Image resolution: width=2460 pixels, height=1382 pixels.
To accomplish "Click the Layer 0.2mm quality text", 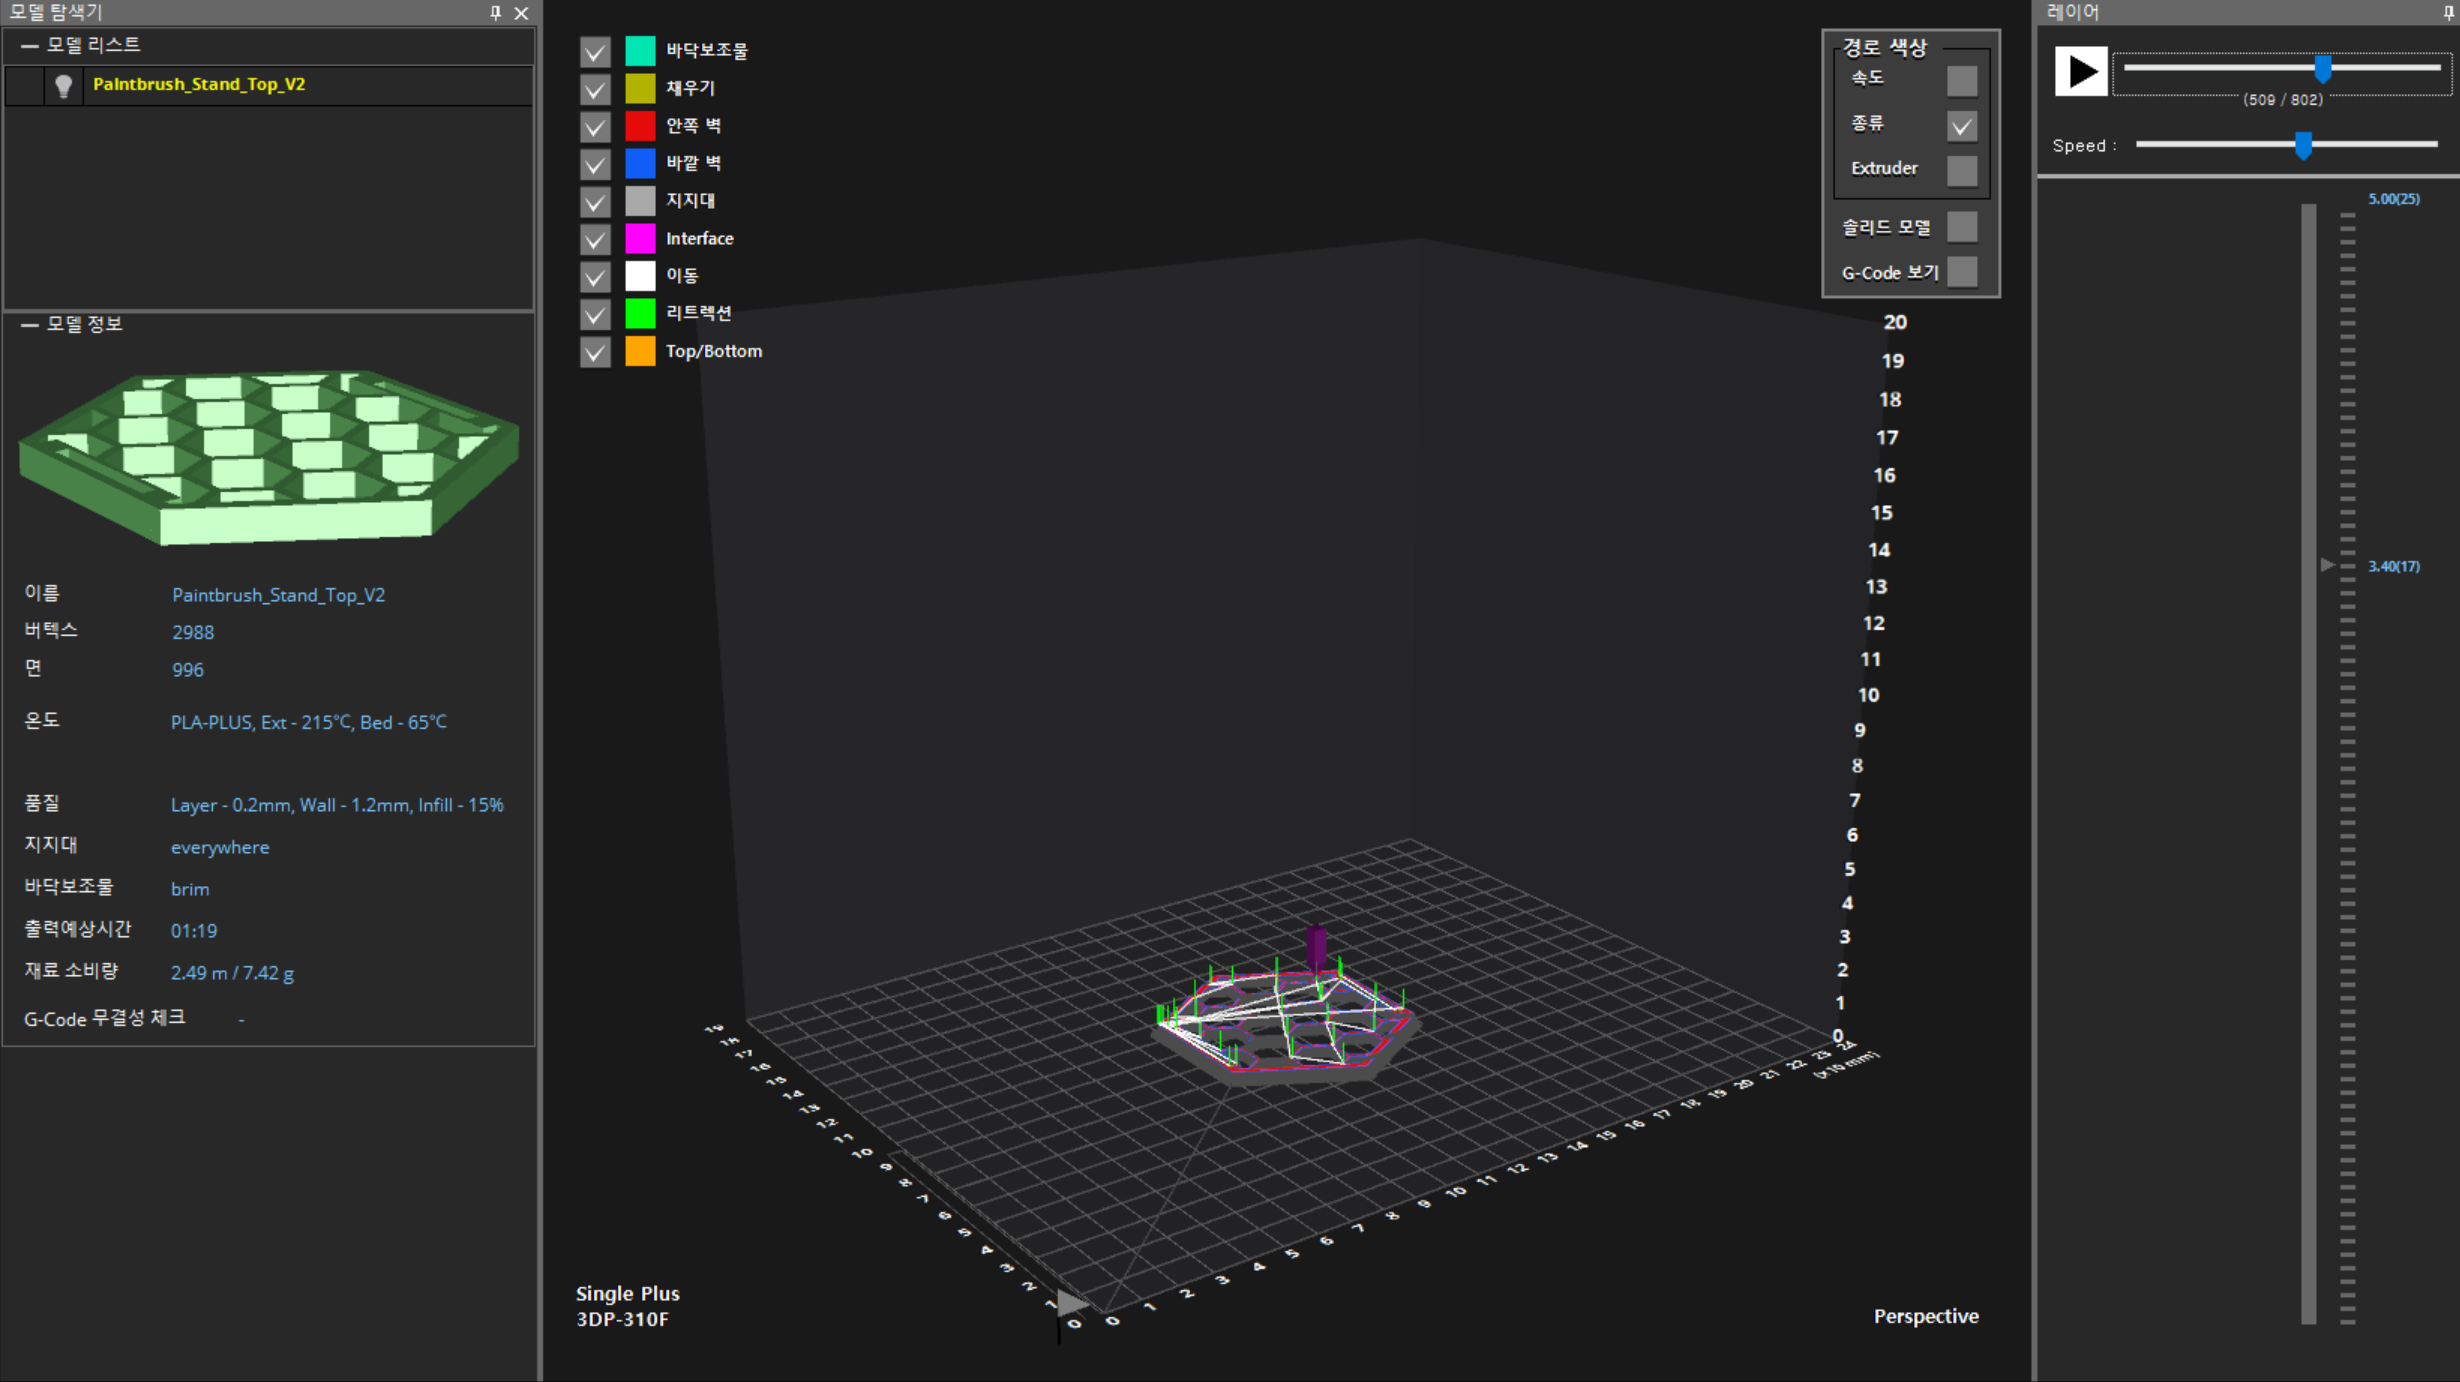I will pos(337,805).
